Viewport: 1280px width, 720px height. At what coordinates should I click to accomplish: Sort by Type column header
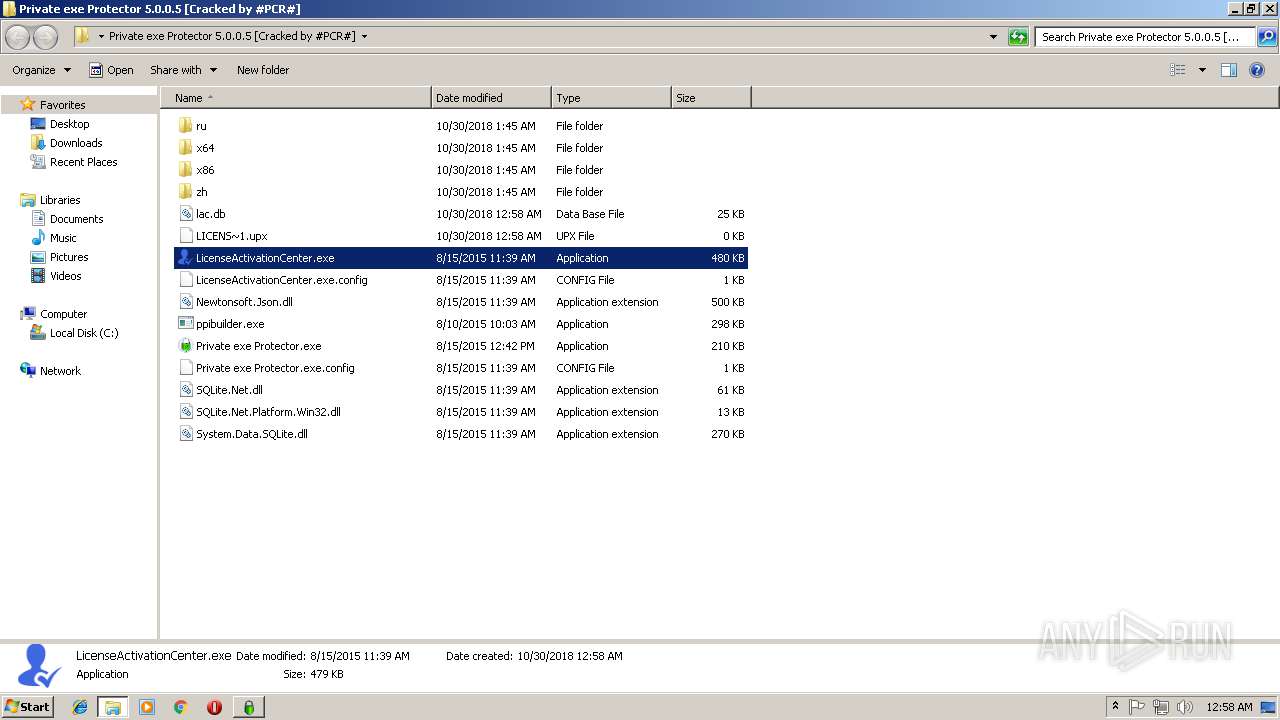611,98
